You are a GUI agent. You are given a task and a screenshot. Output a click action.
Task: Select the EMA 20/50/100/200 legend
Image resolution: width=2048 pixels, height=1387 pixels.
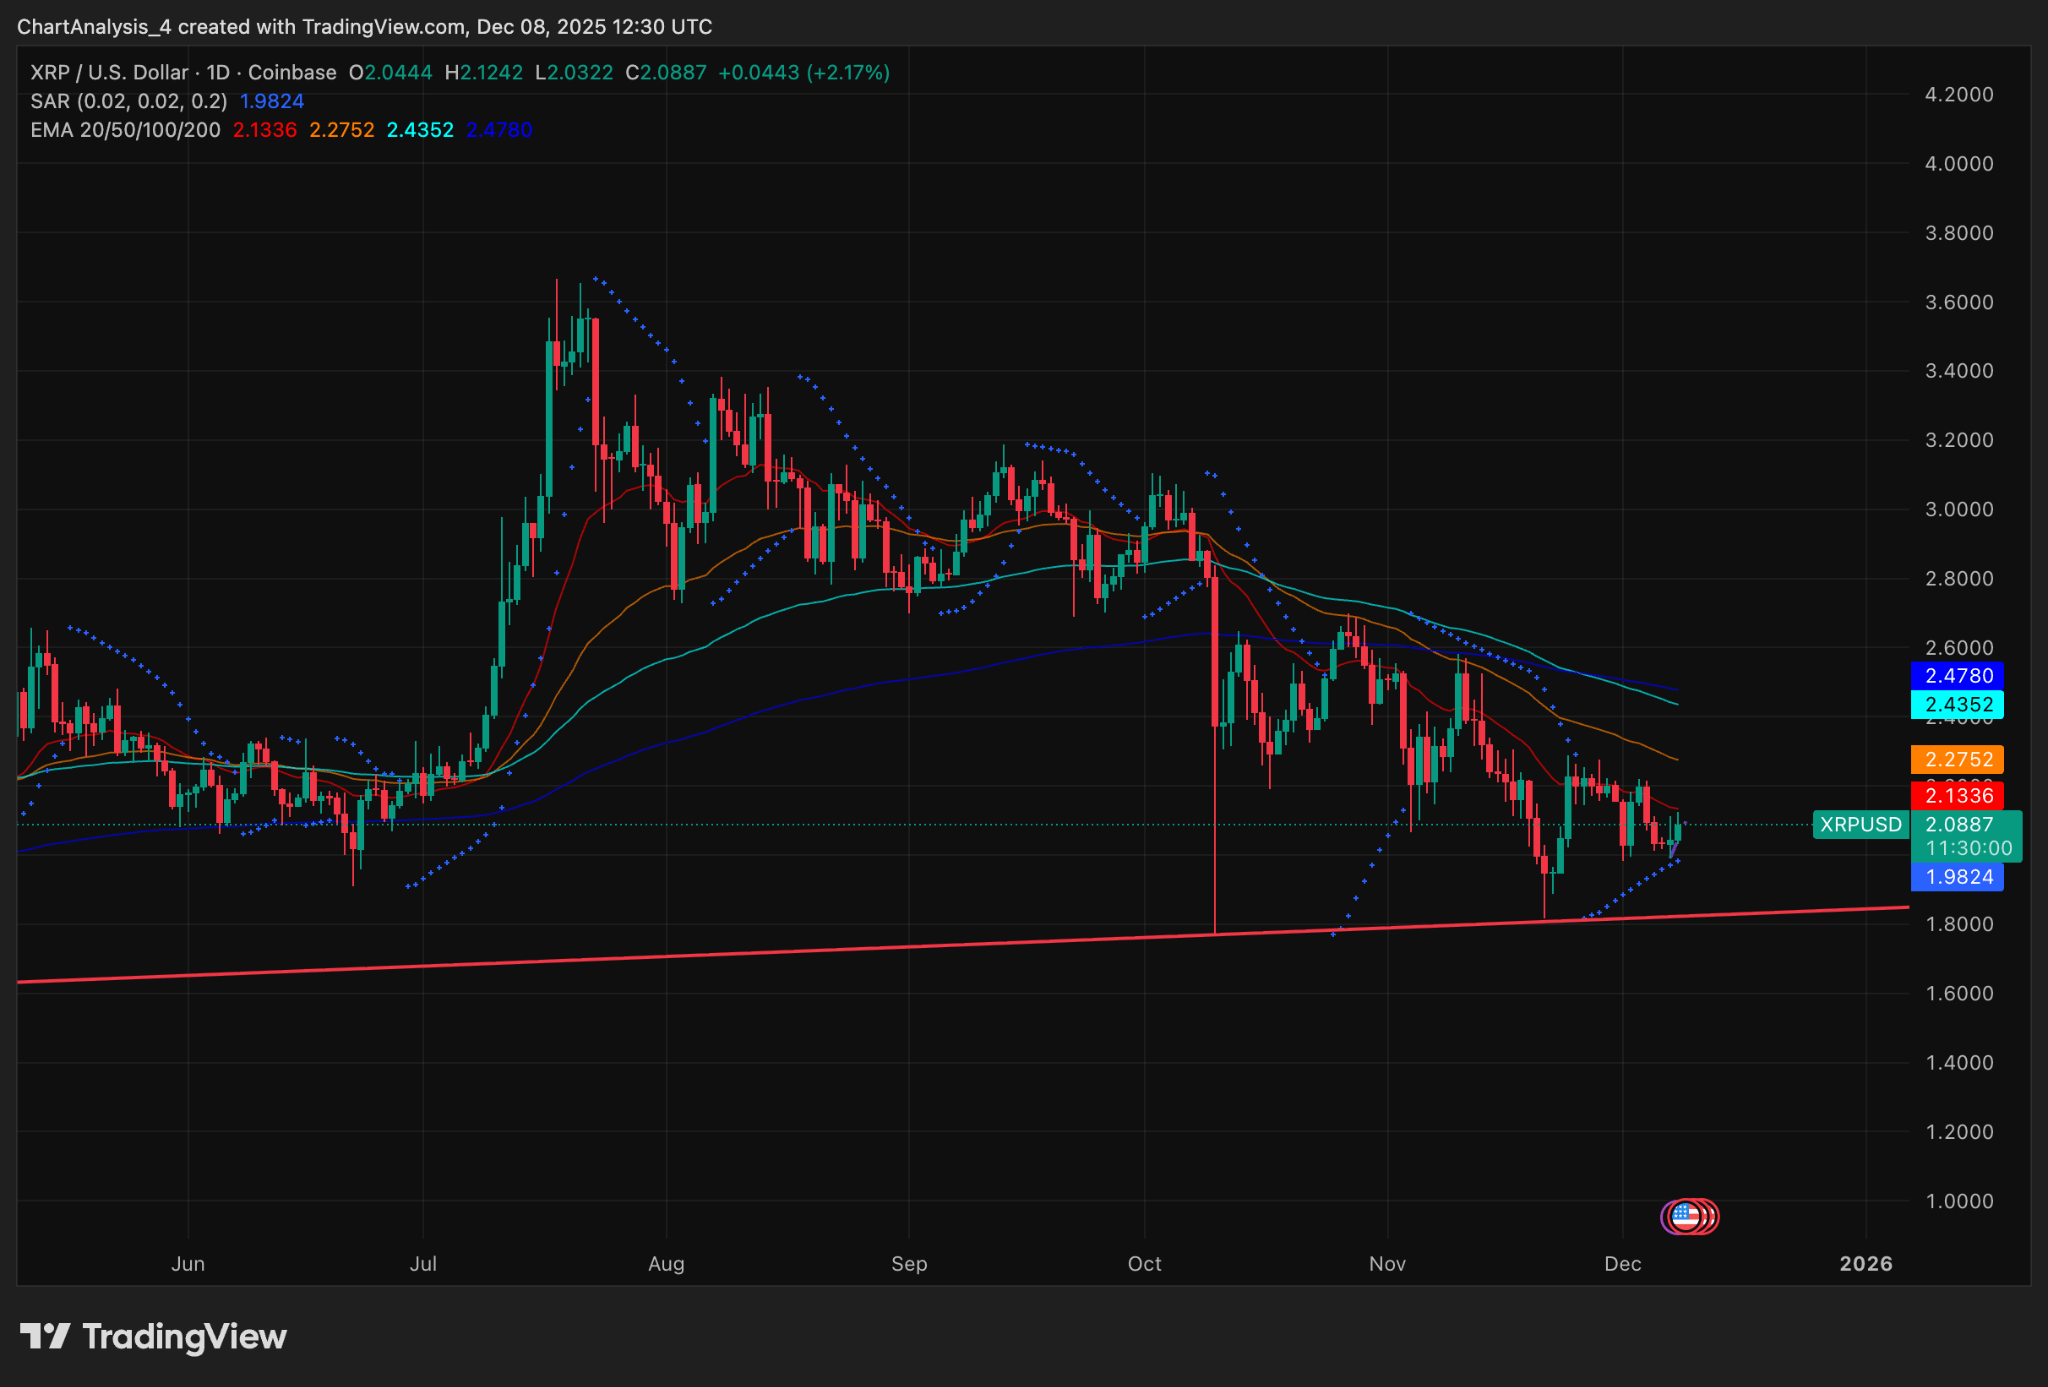coord(122,130)
